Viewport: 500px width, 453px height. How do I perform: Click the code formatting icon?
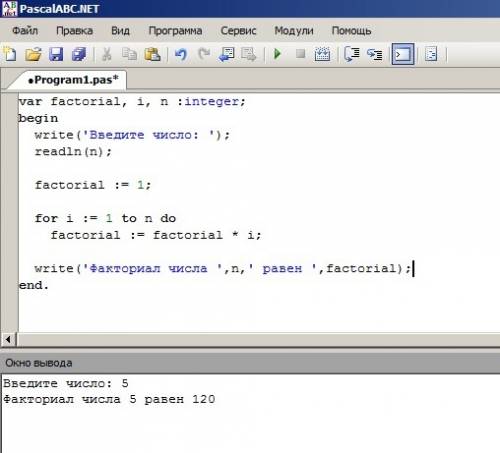click(x=431, y=54)
